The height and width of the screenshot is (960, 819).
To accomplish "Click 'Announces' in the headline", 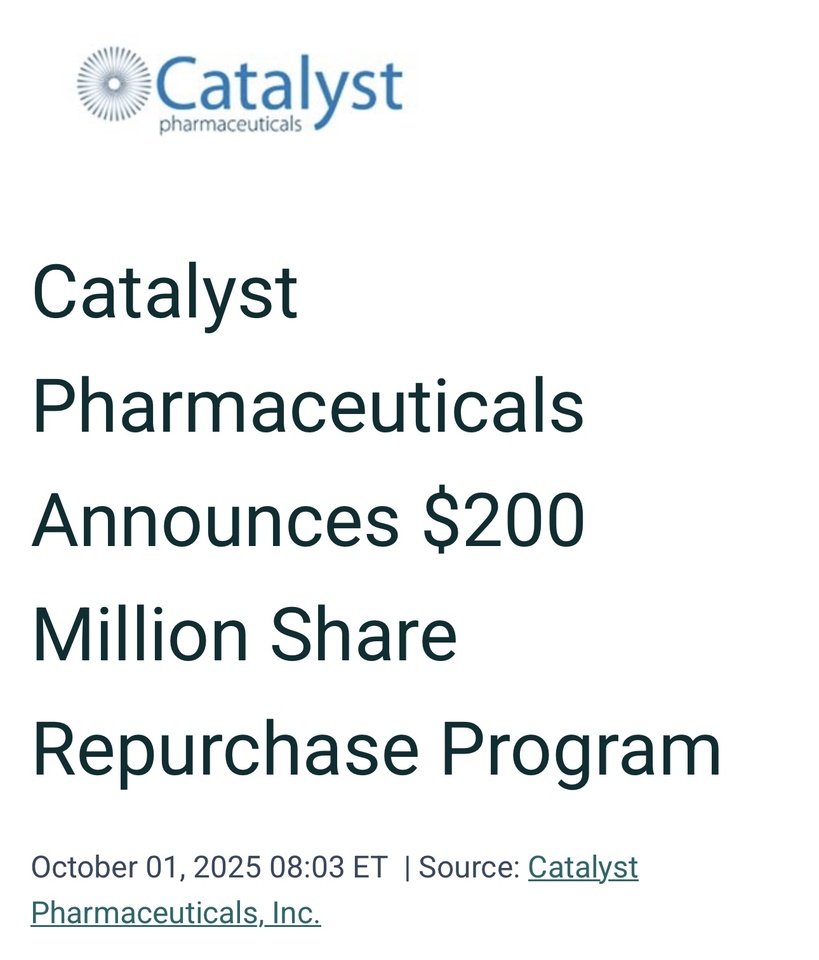I will tap(215, 521).
